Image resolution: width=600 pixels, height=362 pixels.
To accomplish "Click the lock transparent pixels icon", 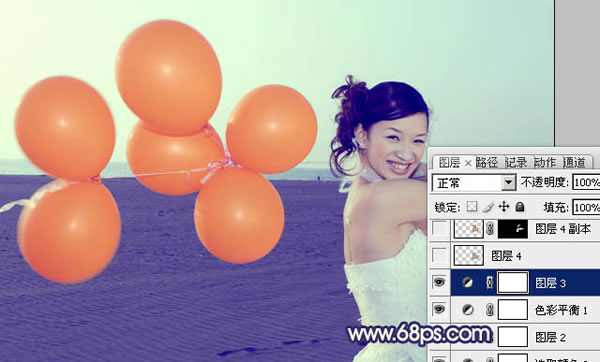I will (x=472, y=207).
